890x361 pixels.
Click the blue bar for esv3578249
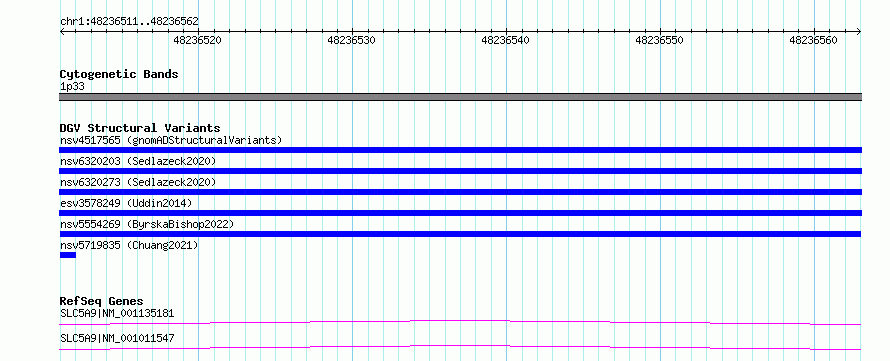[x=460, y=213]
